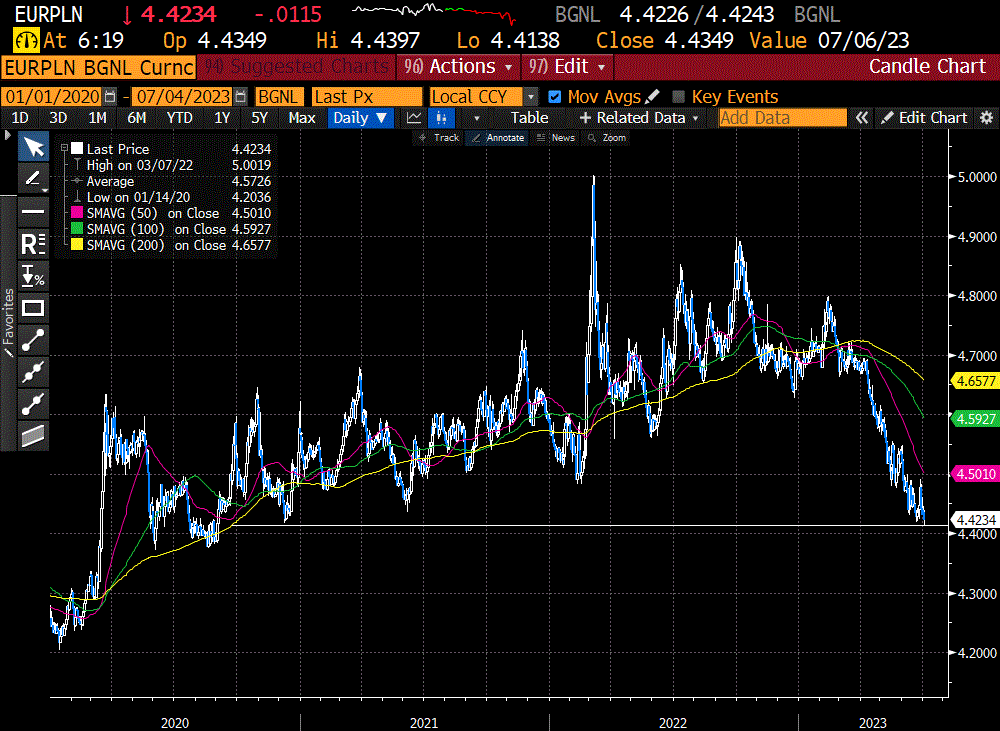Screen dimensions: 1000x731
Task: Toggle the Annotate toolbar button
Action: click(x=497, y=138)
